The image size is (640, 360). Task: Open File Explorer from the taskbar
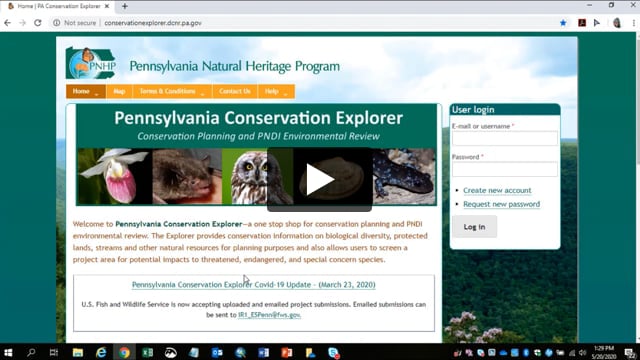click(78, 352)
